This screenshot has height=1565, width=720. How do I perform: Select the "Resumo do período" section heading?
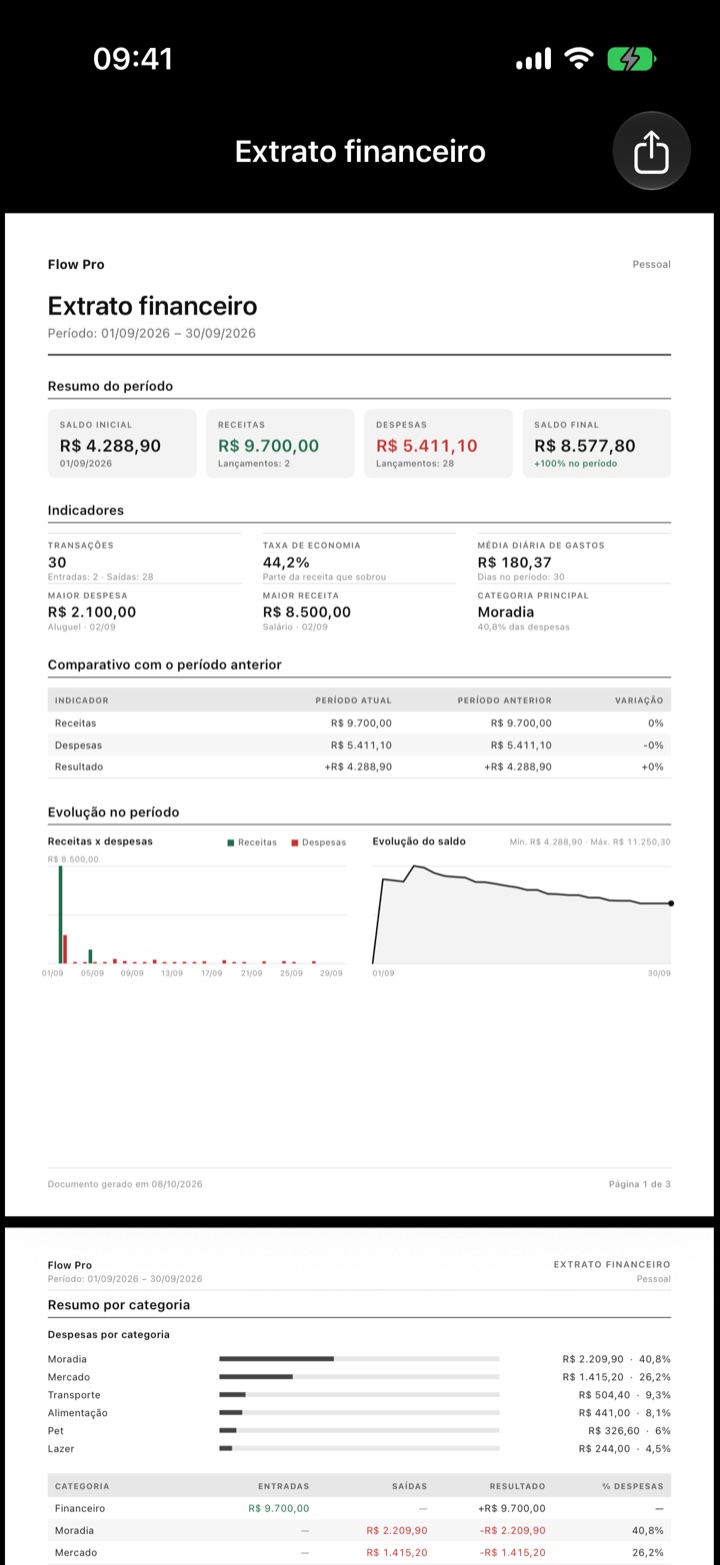110,386
